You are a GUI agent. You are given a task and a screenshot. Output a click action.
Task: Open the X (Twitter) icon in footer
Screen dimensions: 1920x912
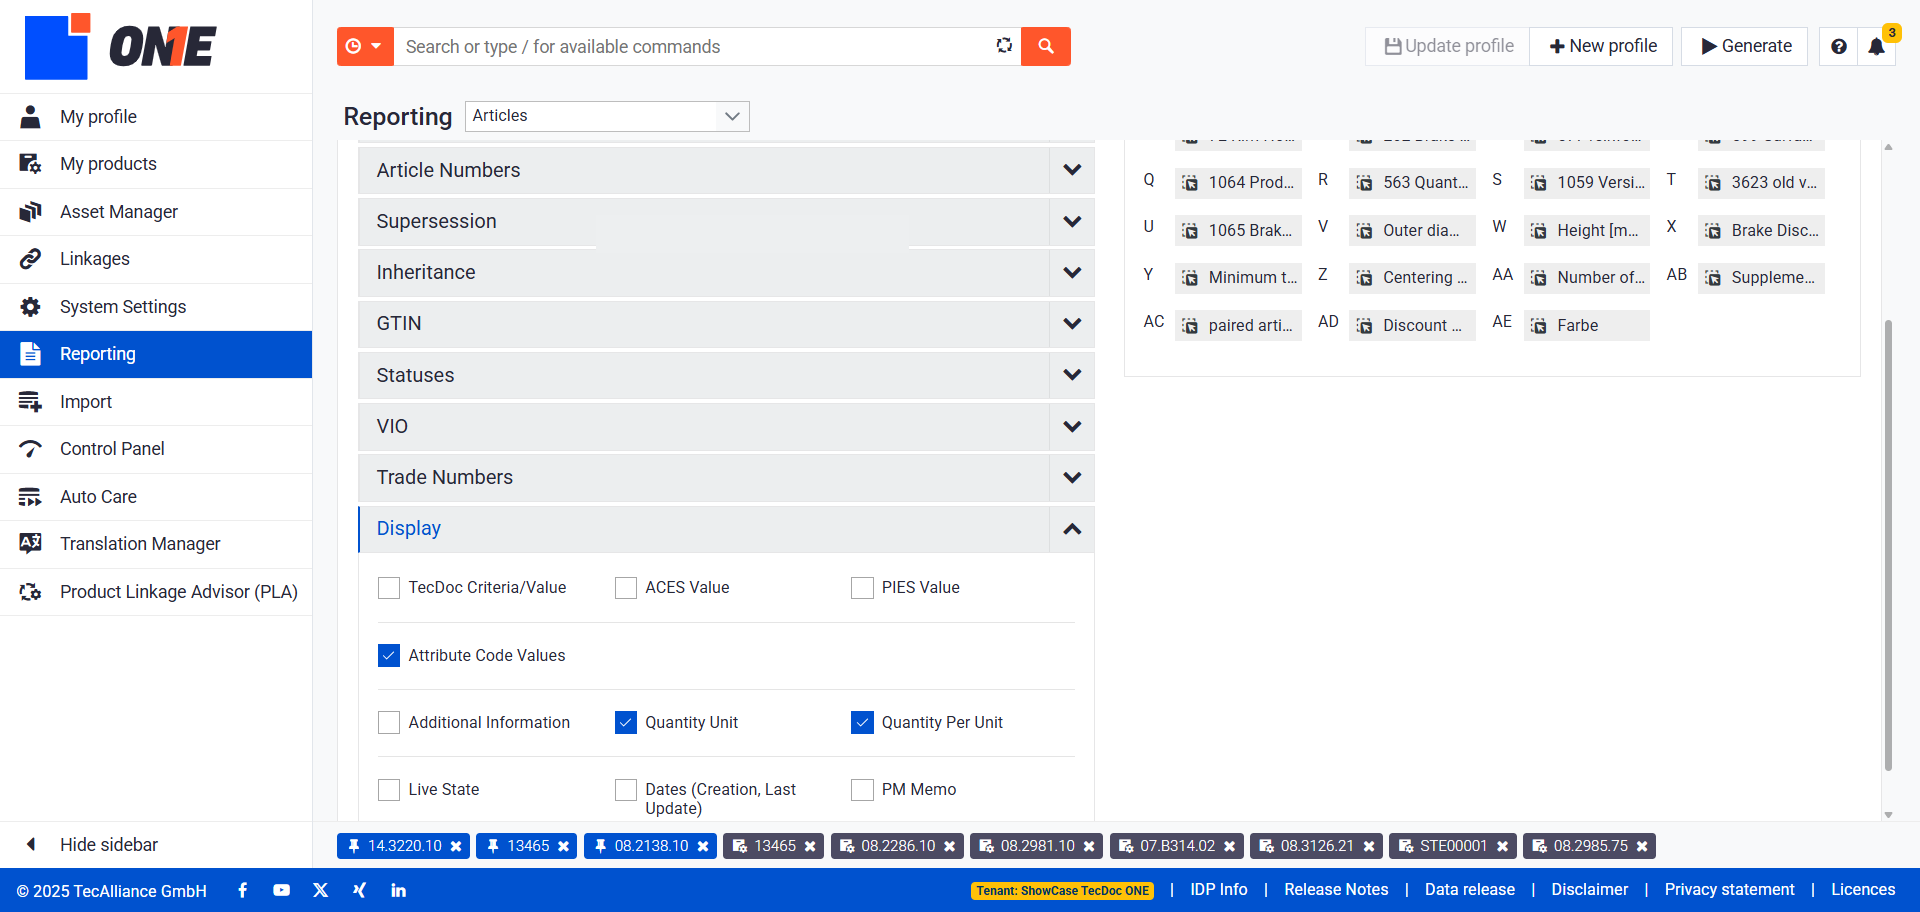click(x=320, y=890)
